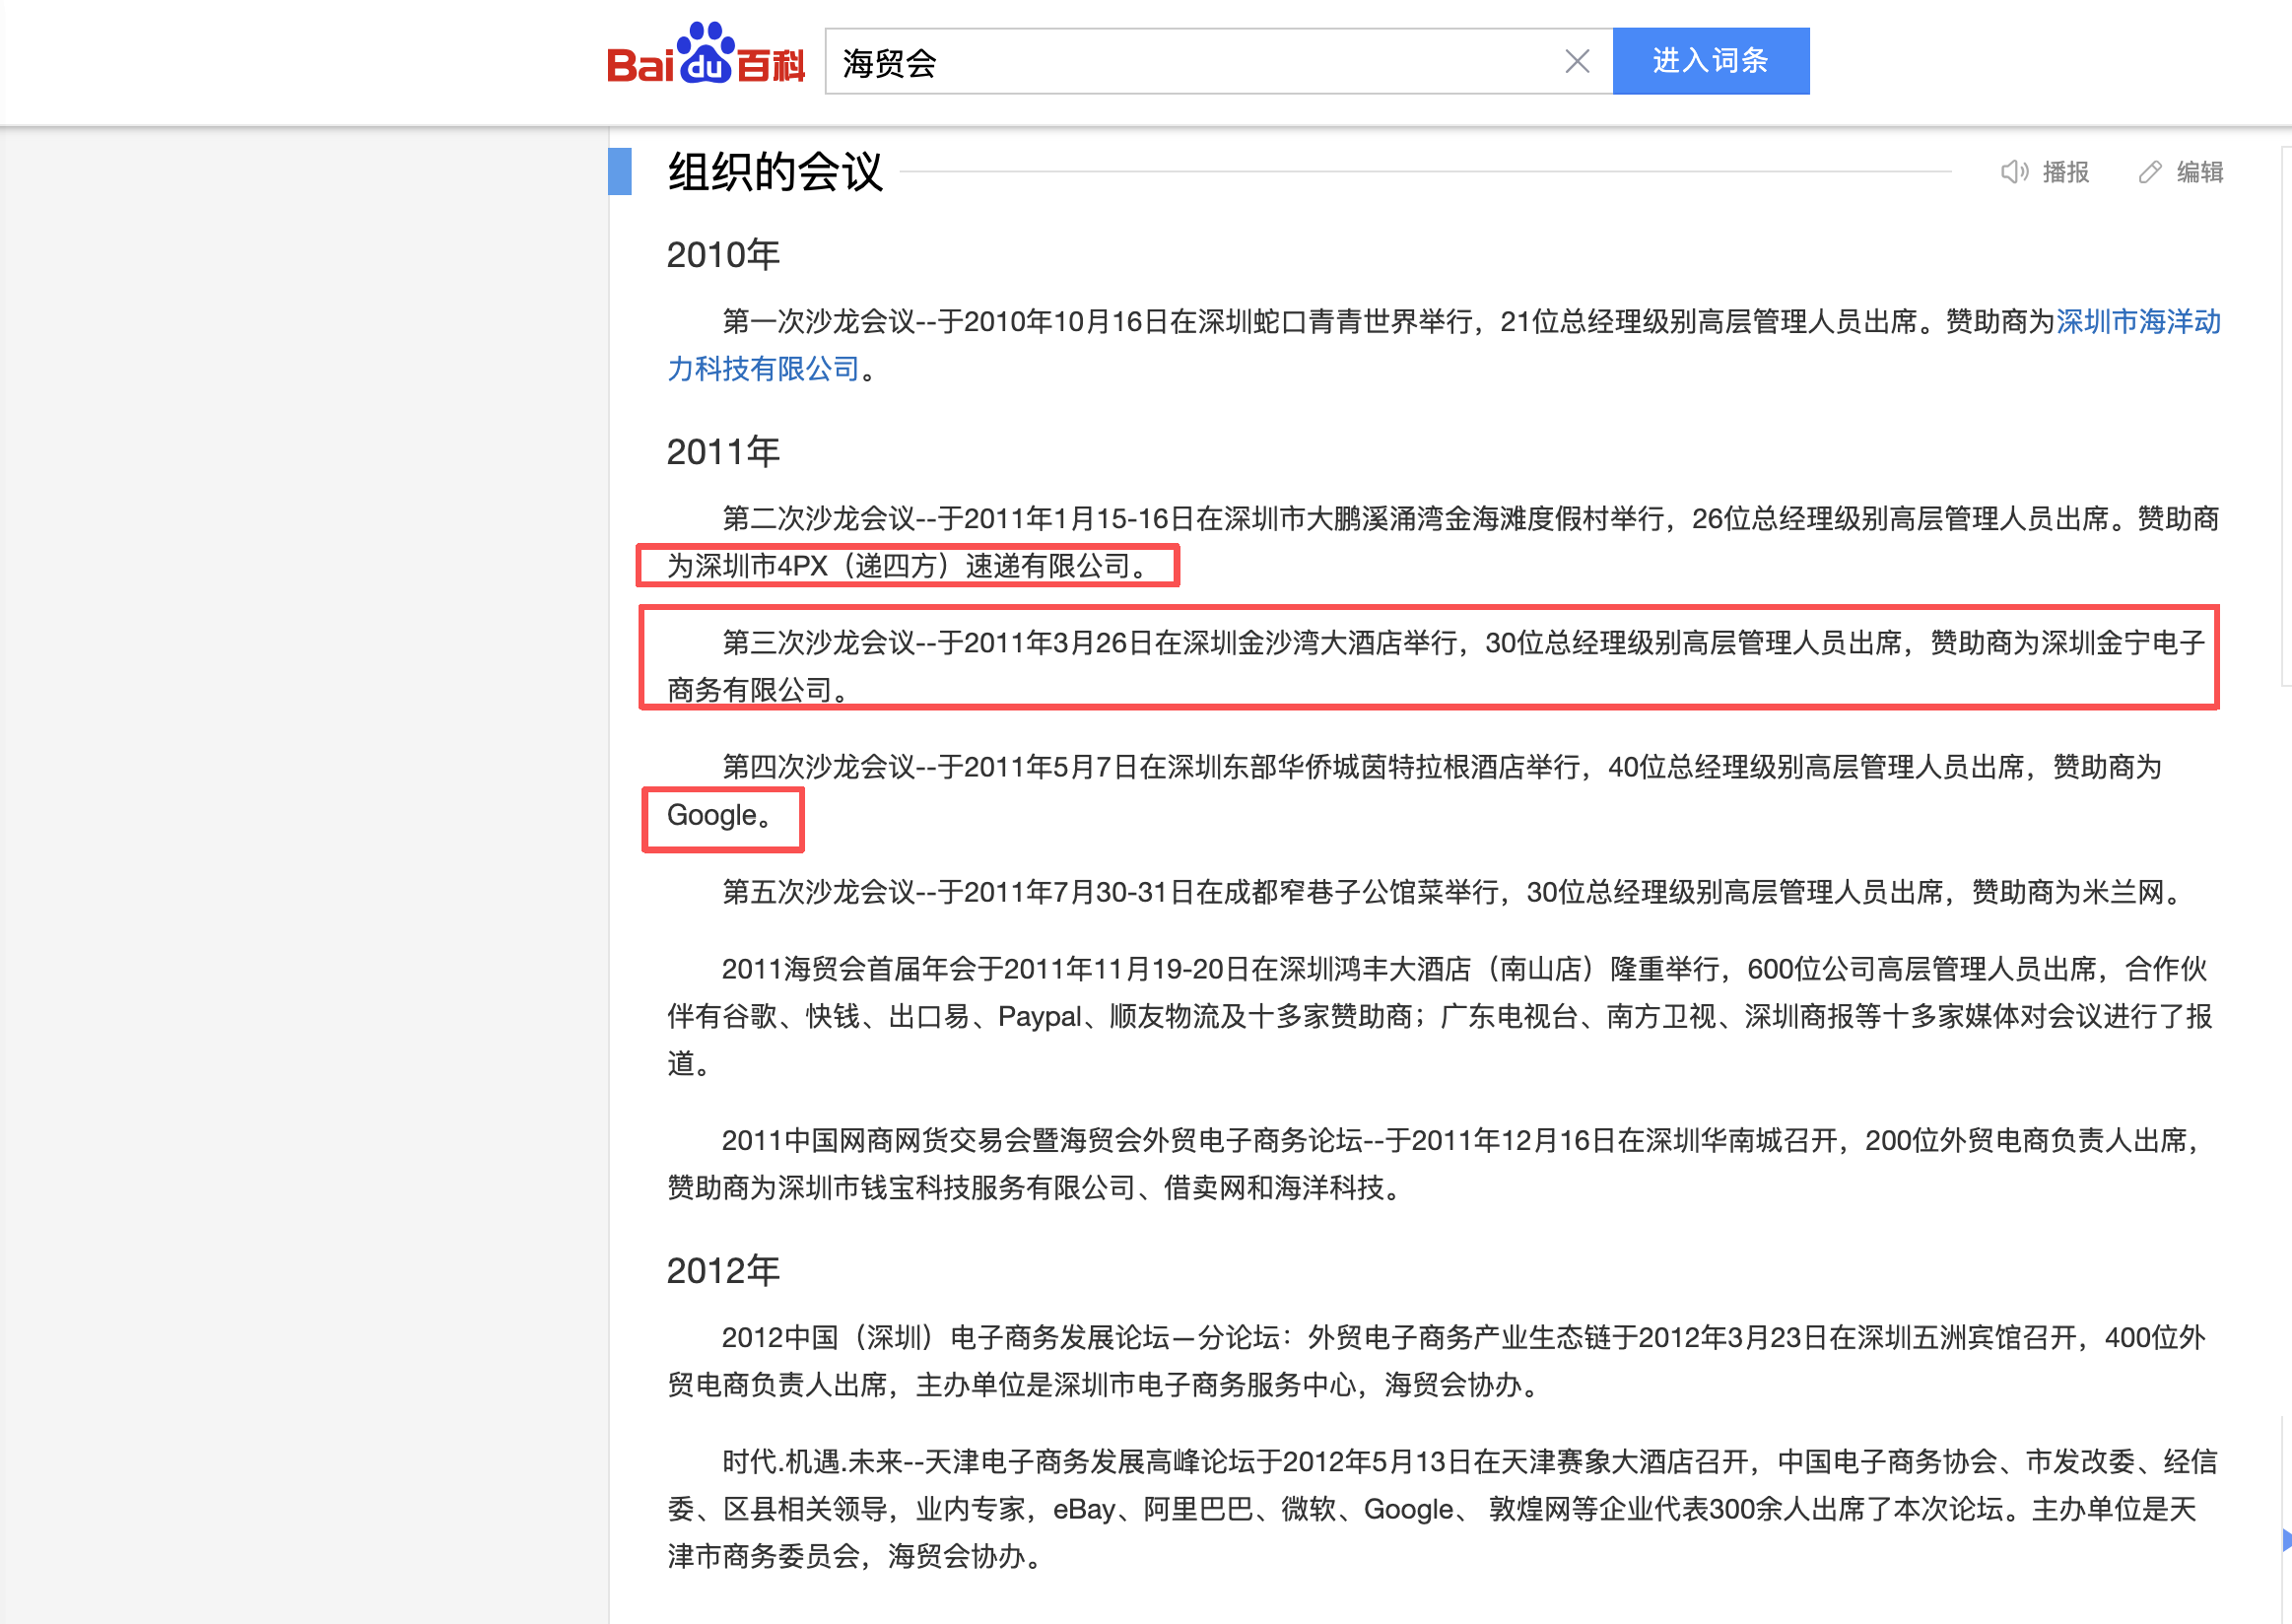Screen dimensions: 2292x1624
Task: Click the 2011年 subheading
Action: coord(723,452)
